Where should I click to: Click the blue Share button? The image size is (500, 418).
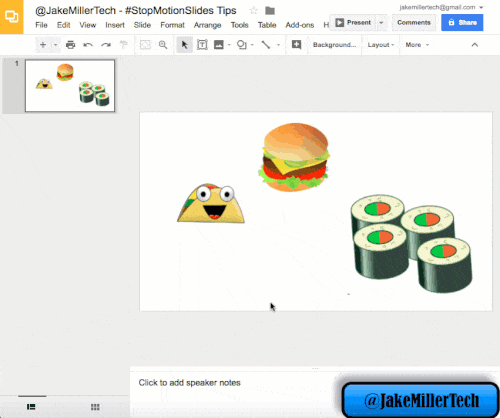462,23
